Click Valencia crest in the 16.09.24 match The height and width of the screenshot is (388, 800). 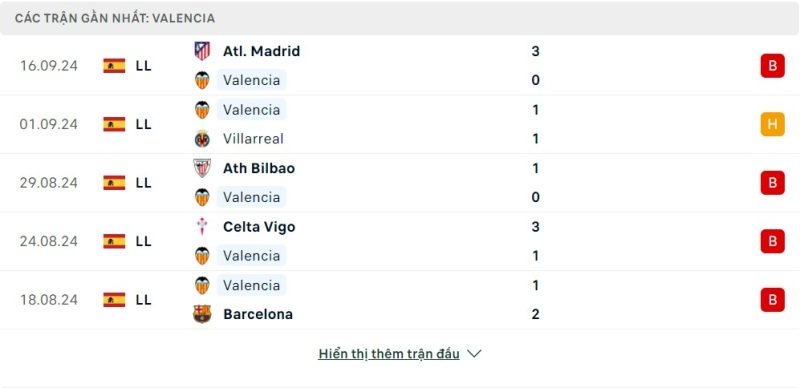click(202, 80)
